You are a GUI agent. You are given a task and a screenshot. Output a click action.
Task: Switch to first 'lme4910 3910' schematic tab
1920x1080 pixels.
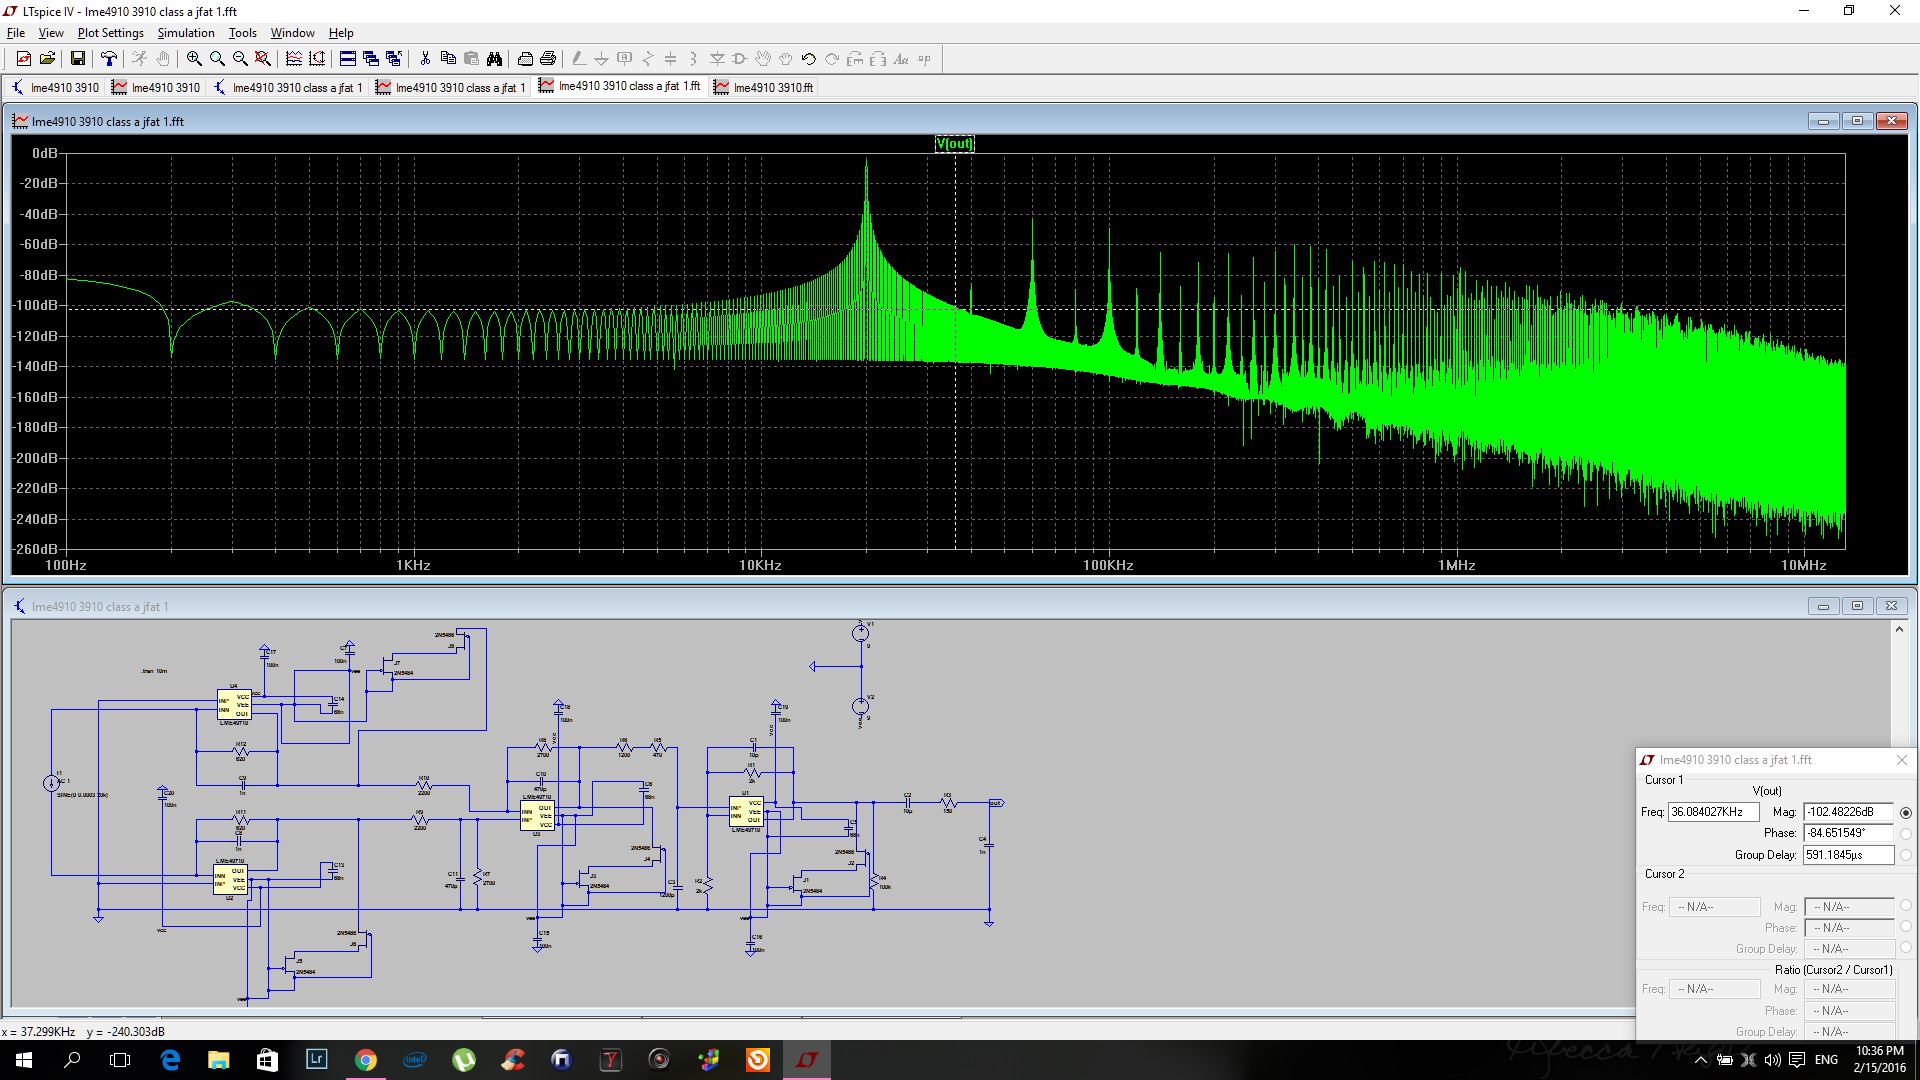coord(56,88)
